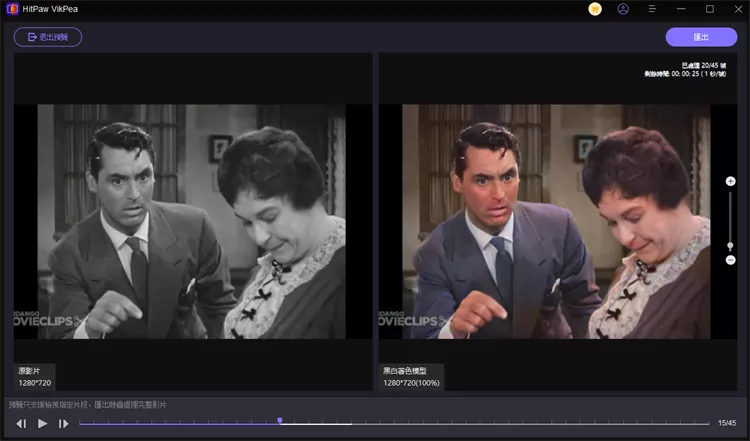This screenshot has width=750, height=441.
Task: Open the user account profile icon
Action: click(x=623, y=9)
